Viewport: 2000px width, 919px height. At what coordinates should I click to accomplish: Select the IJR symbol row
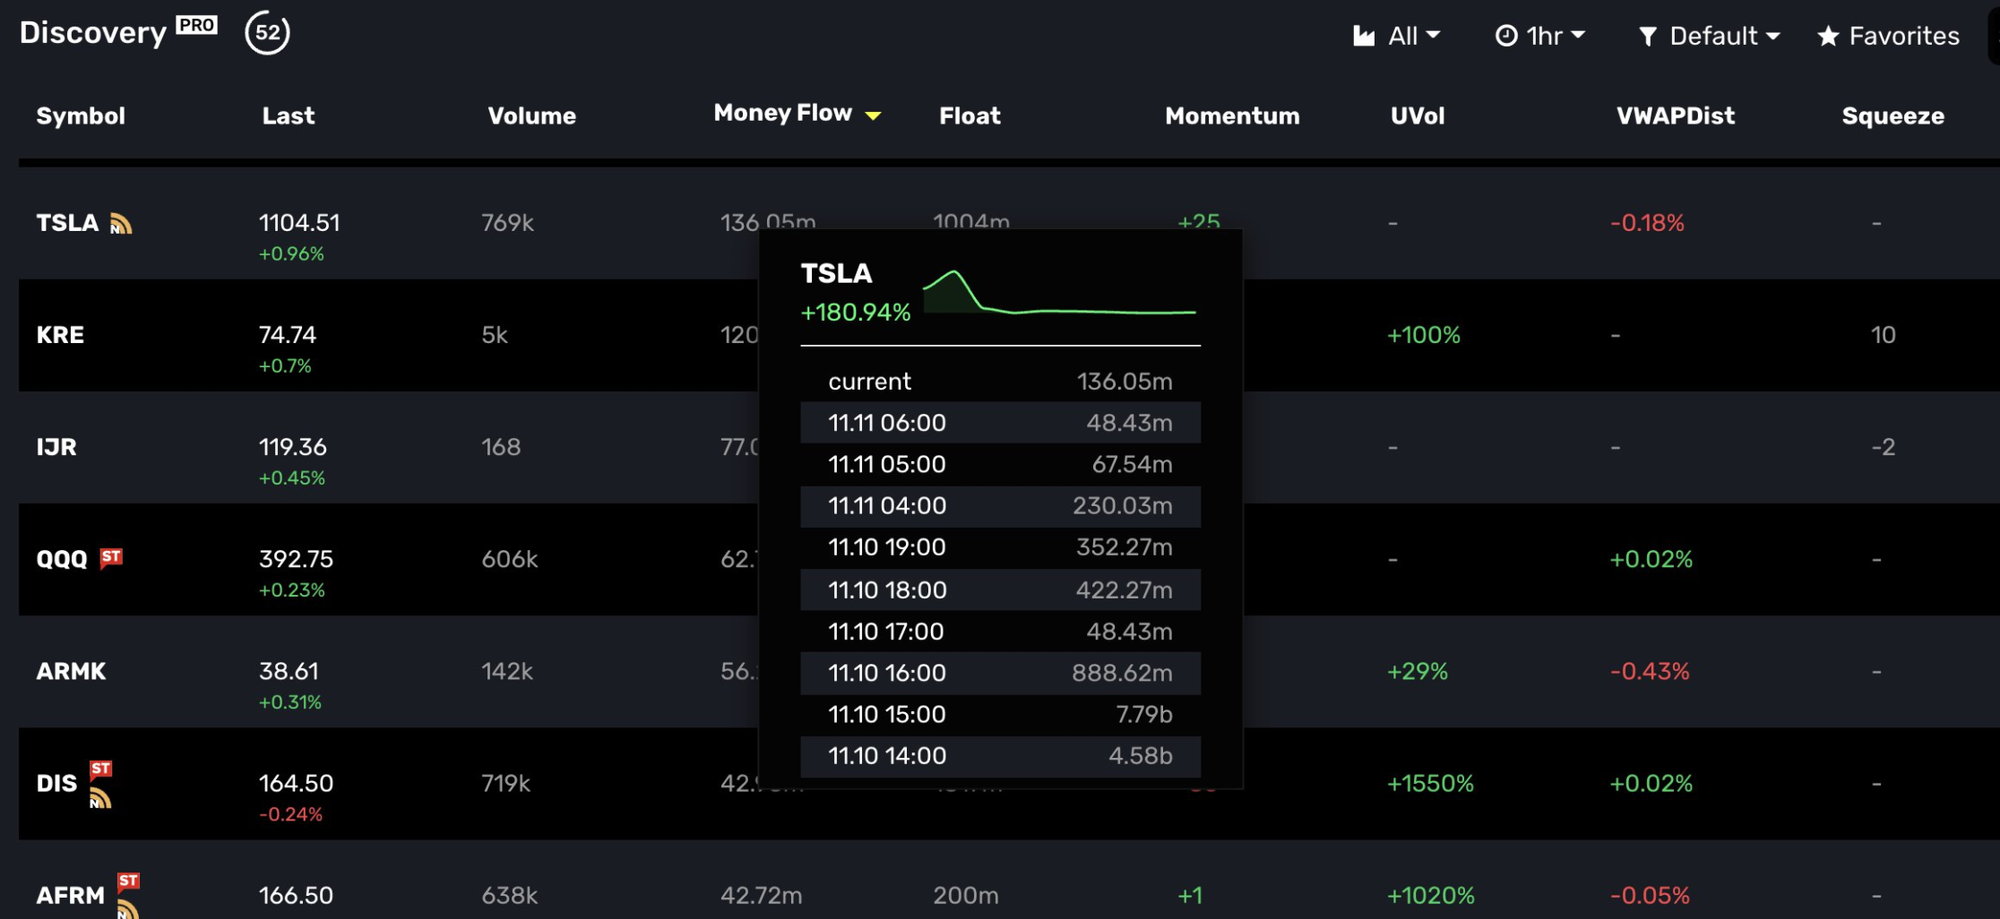(x=56, y=447)
